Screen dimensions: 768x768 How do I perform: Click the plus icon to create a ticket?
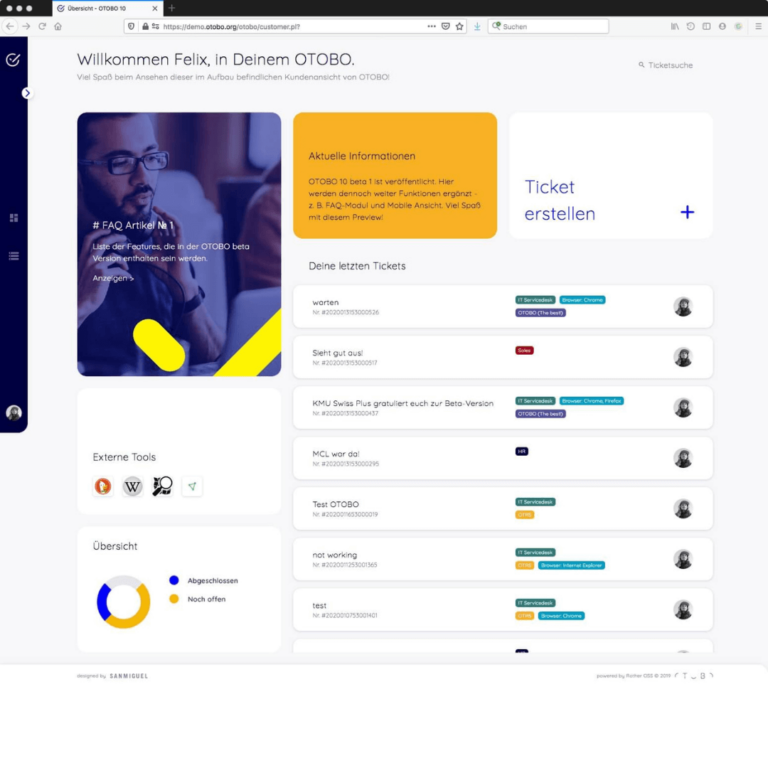[687, 212]
